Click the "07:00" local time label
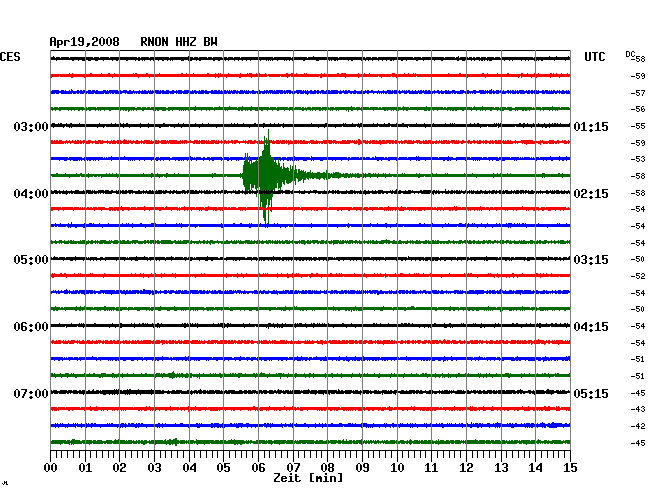650x494 pixels. point(31,393)
